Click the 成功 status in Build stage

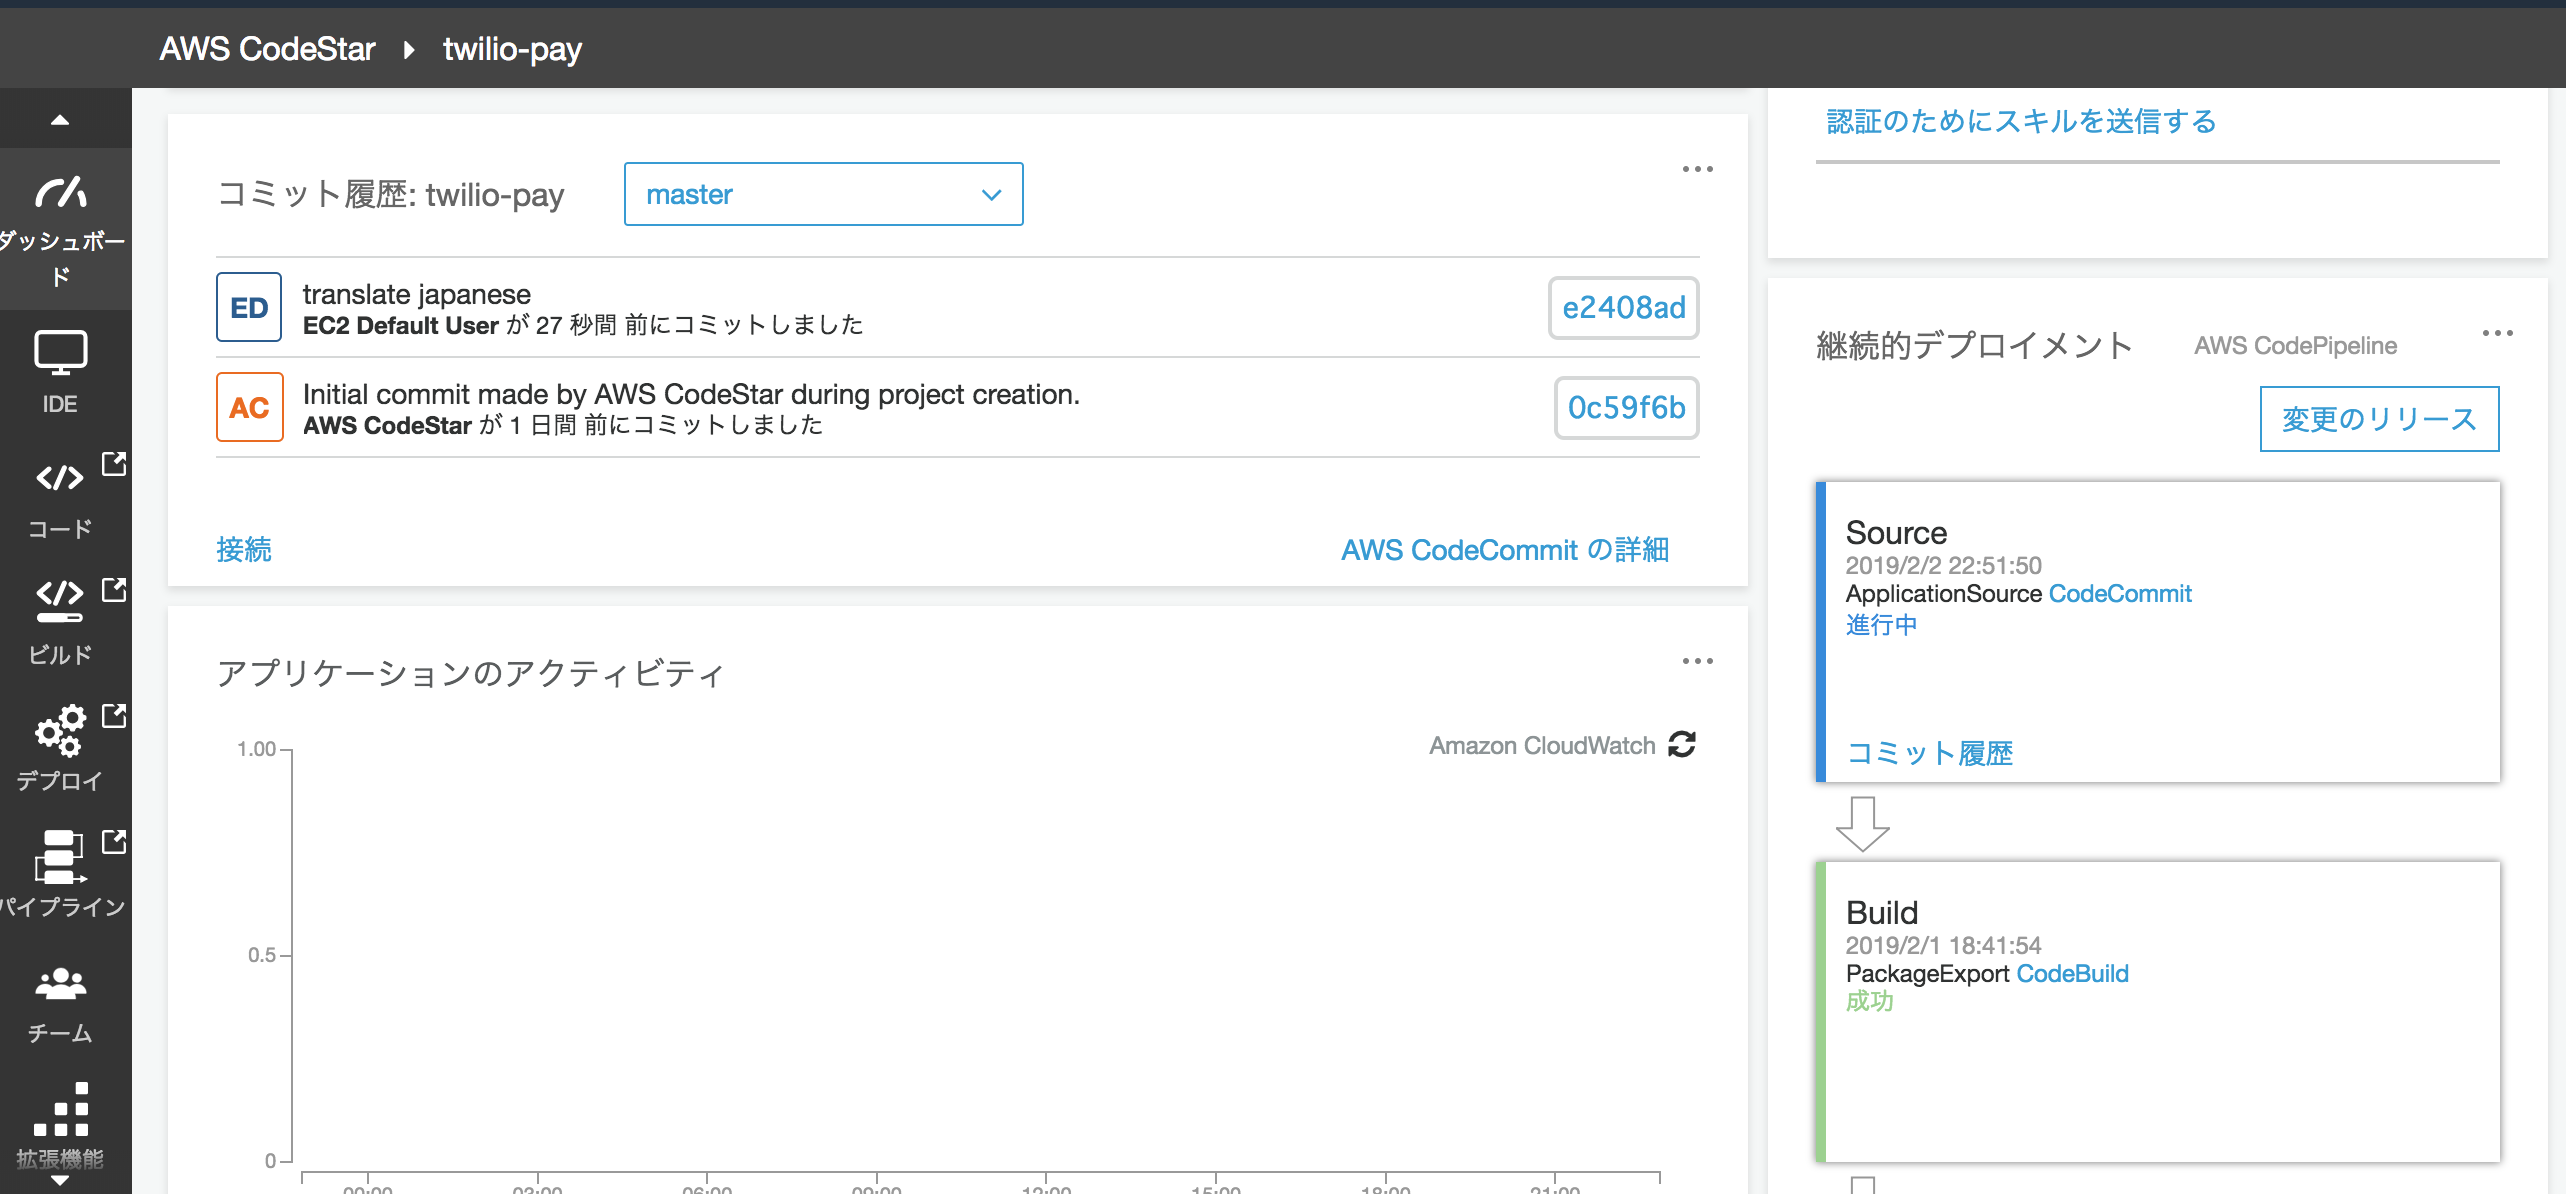[1869, 1001]
